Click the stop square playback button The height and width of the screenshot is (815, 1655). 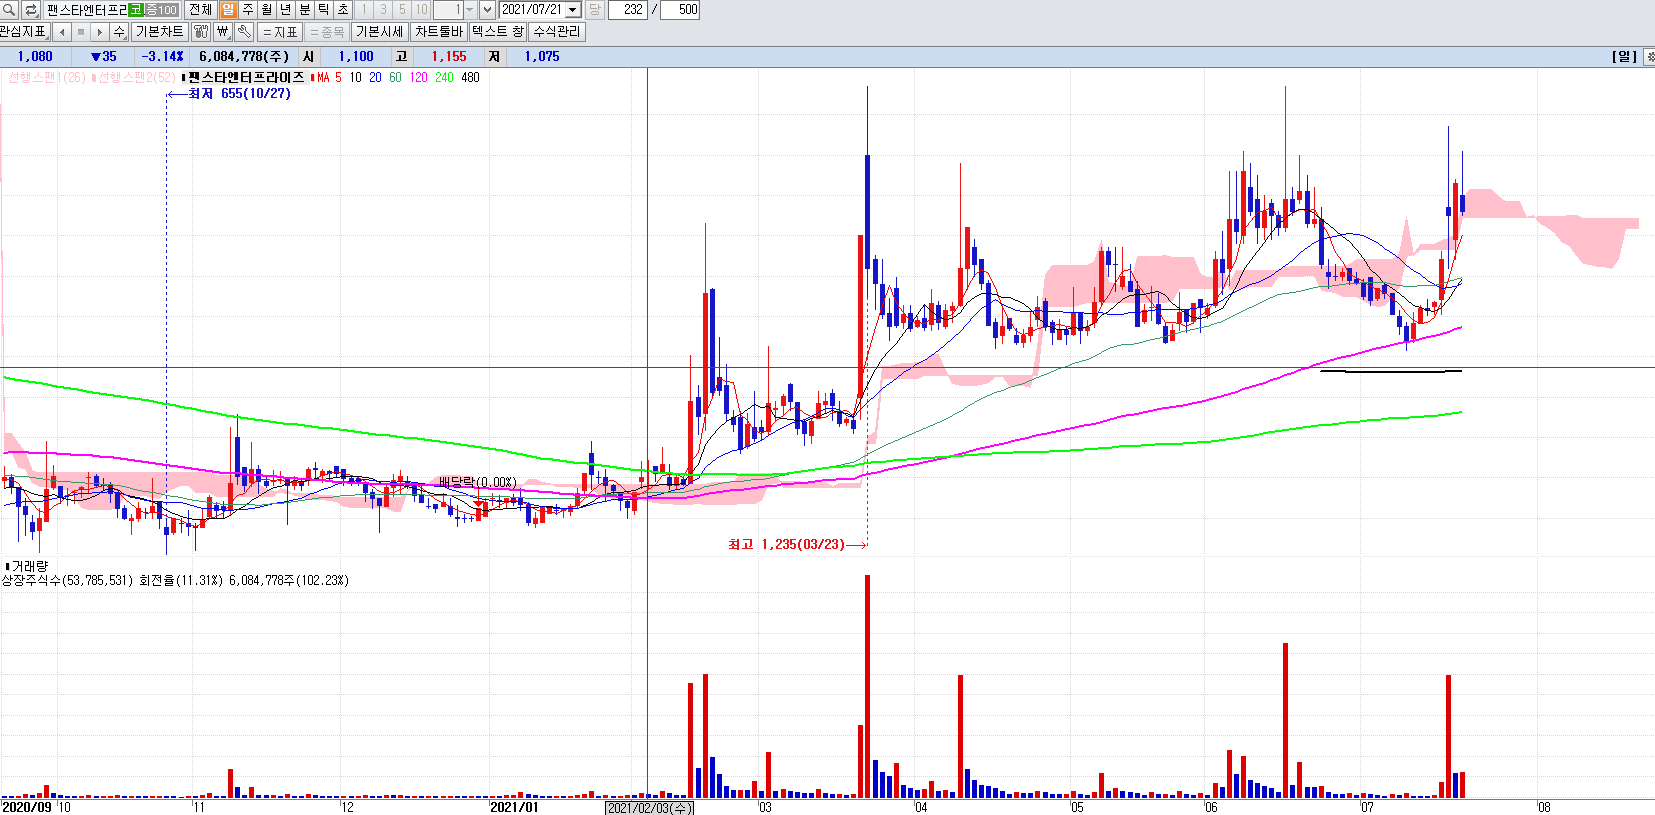(x=81, y=32)
